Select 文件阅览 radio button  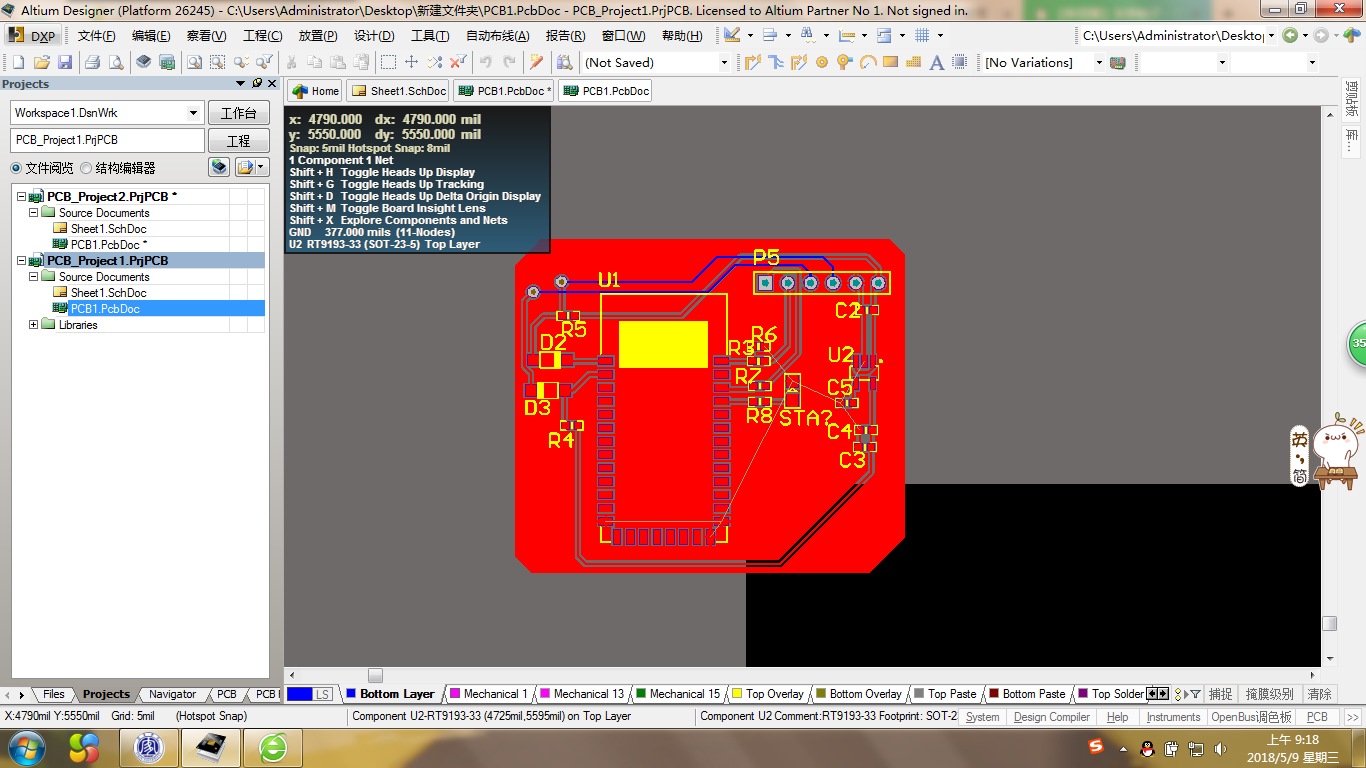[16, 168]
